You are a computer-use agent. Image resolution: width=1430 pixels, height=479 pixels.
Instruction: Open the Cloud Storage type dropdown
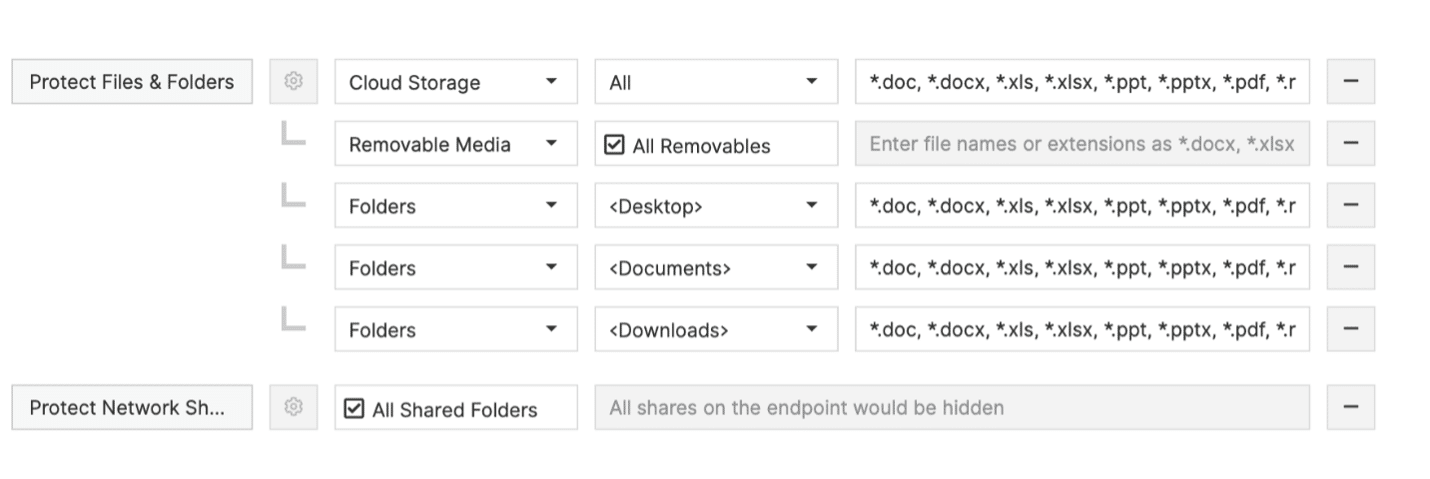tap(456, 82)
